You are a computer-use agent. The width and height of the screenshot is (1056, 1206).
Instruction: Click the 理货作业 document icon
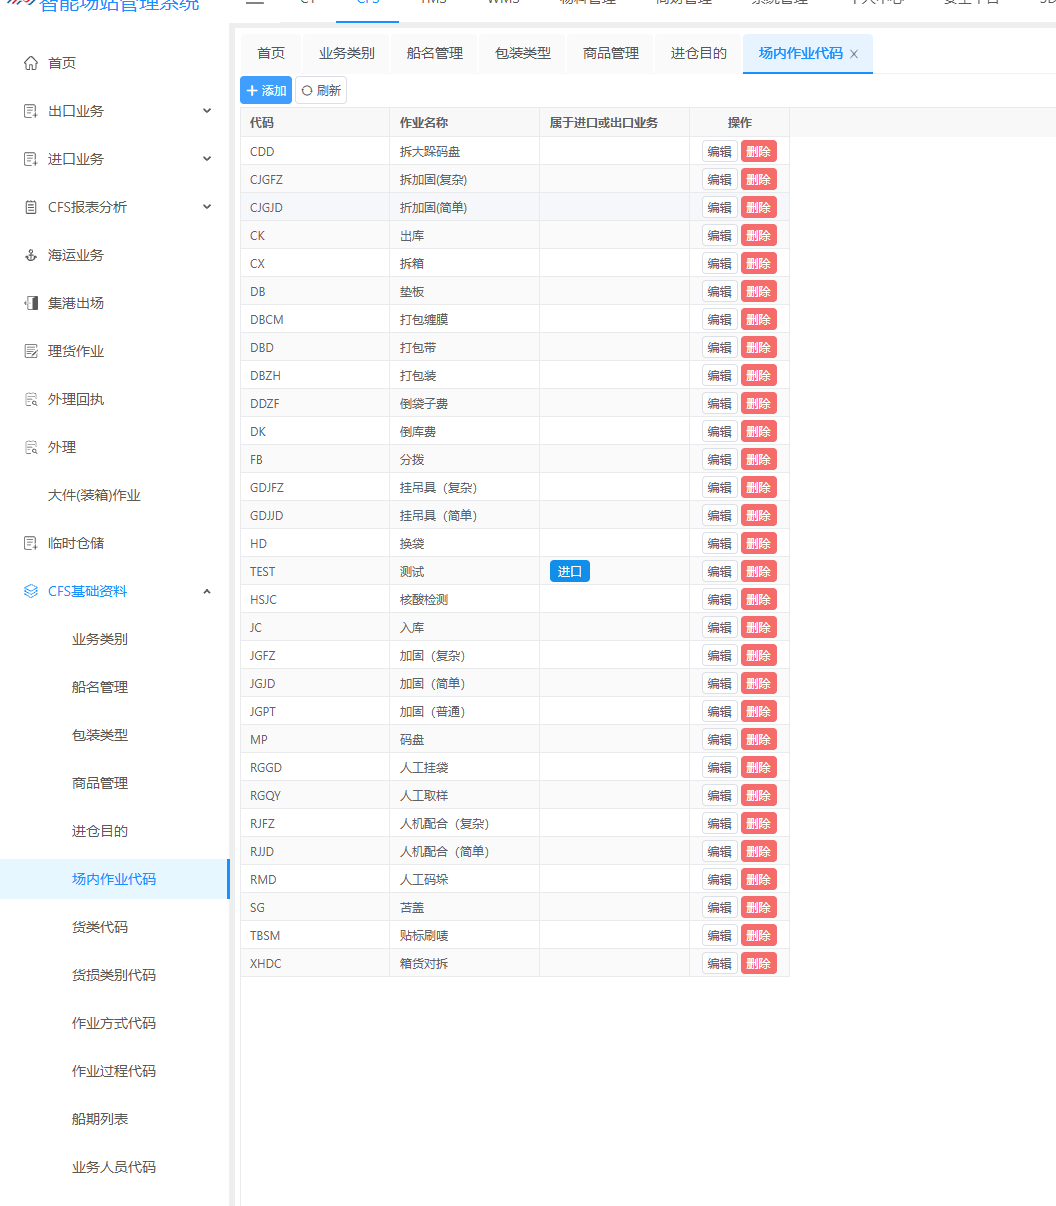tap(30, 351)
